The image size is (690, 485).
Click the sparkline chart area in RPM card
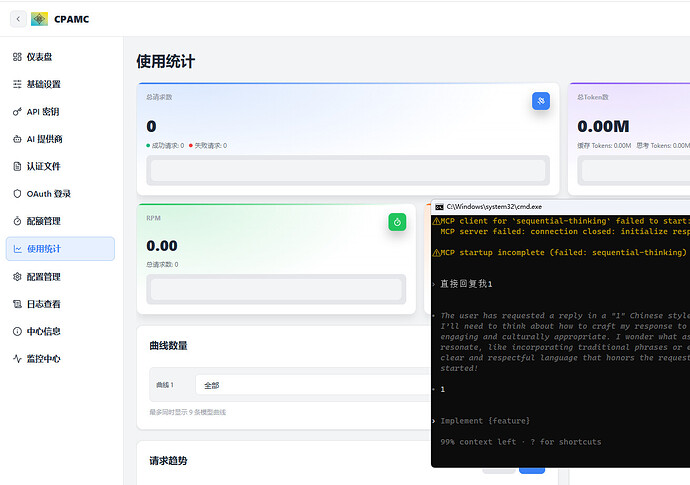click(276, 289)
